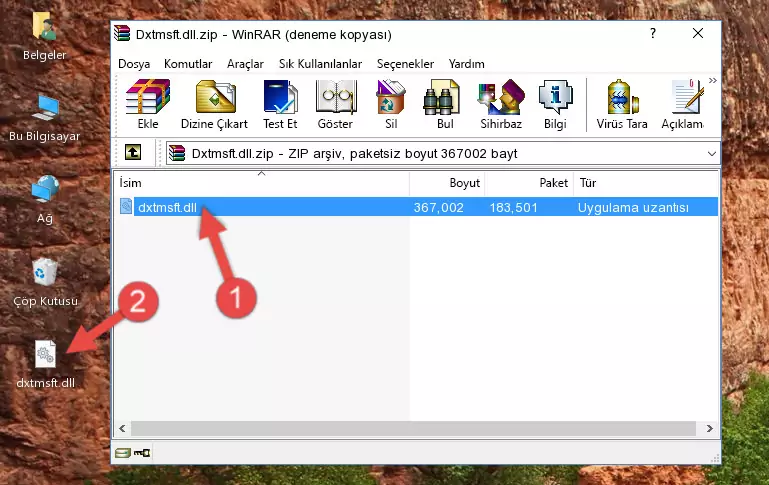Click the Bul (Find) binoculars icon
This screenshot has height=485, width=769.
[441, 97]
